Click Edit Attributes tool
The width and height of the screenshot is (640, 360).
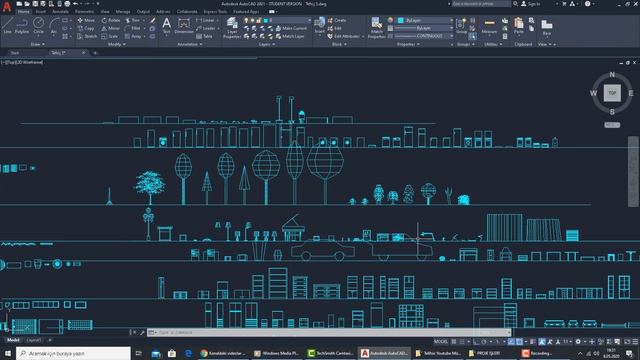click(343, 36)
